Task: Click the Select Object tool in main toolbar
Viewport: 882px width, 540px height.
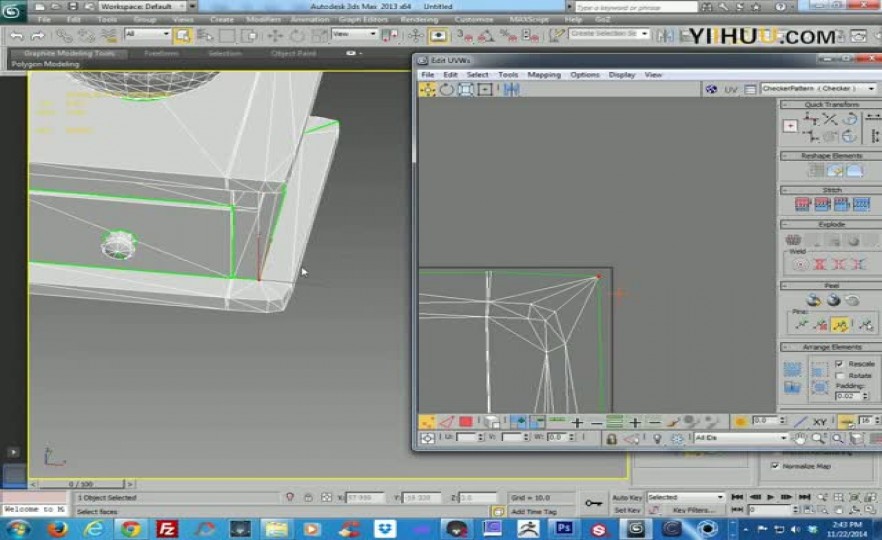Action: pyautogui.click(x=183, y=35)
